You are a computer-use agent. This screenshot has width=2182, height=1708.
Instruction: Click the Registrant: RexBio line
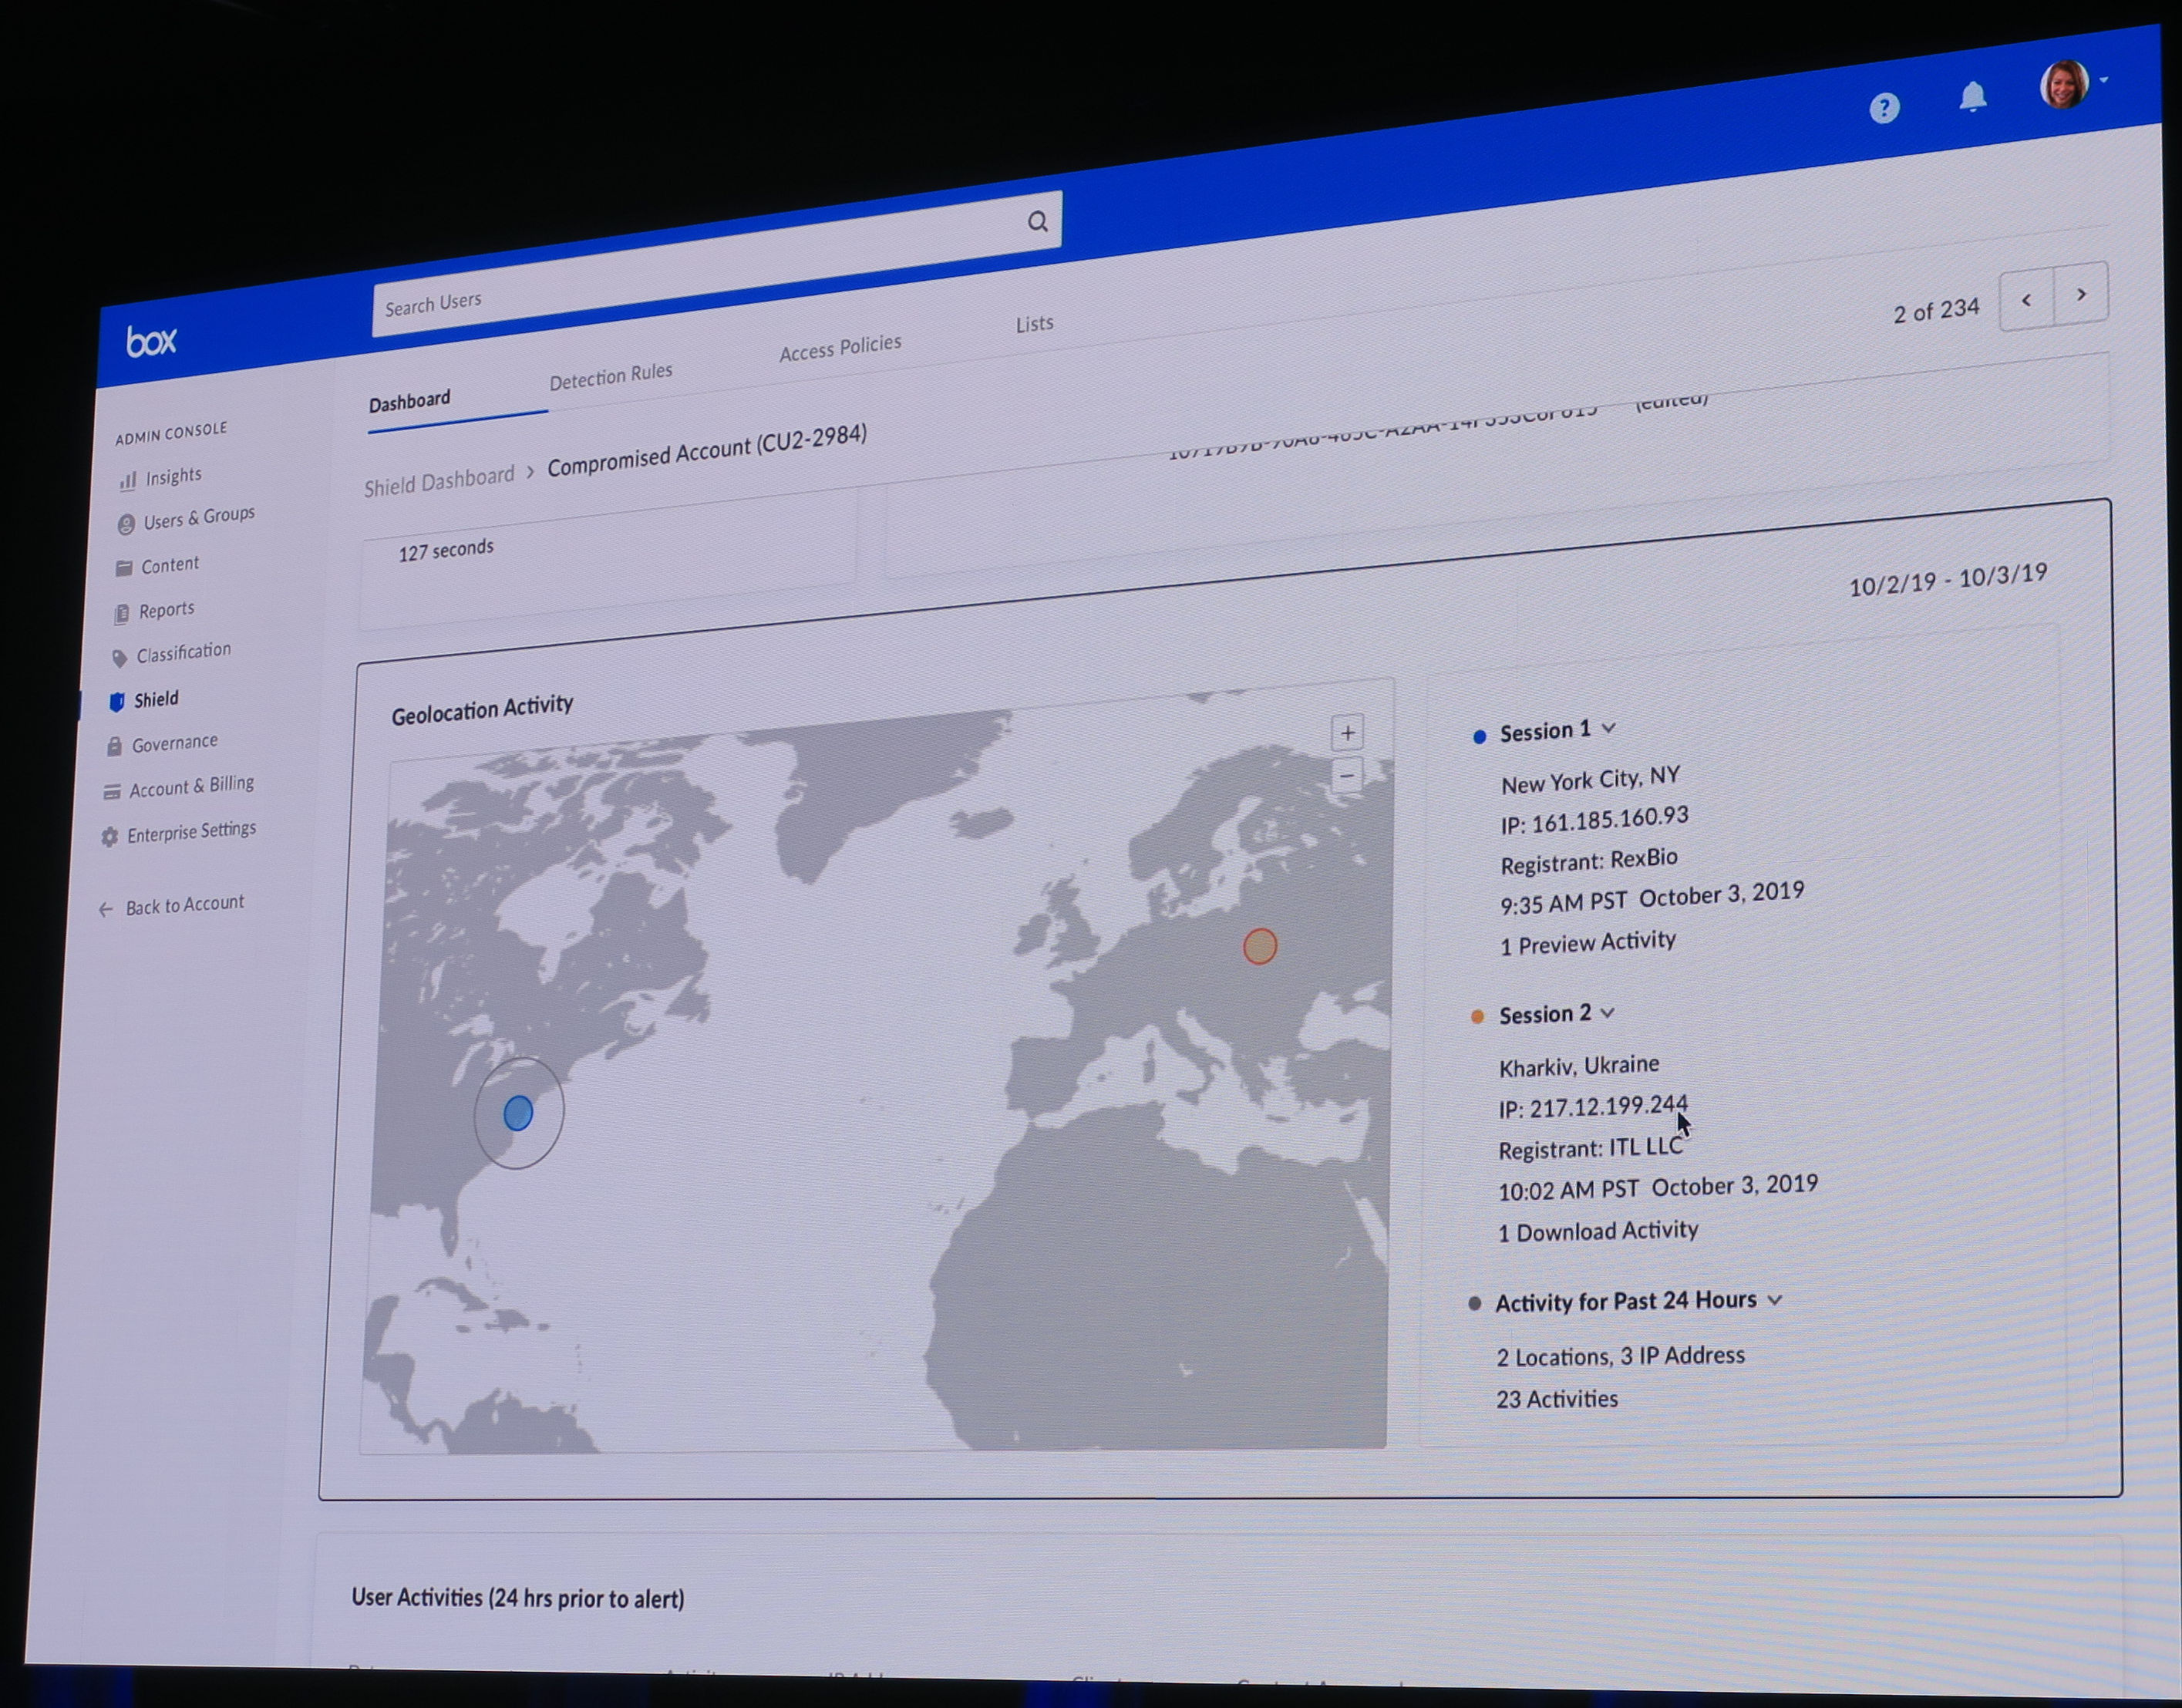click(x=1589, y=860)
